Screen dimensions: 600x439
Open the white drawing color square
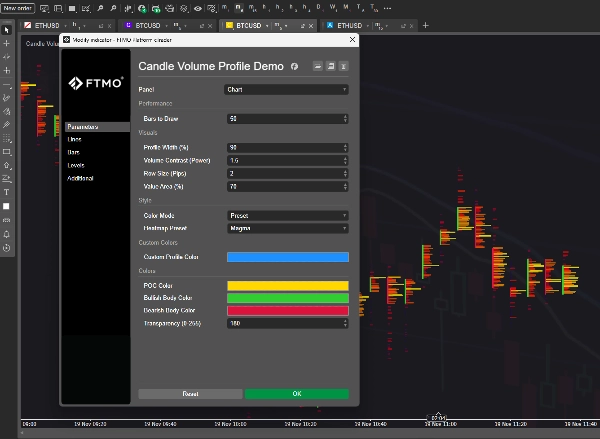pos(7,206)
